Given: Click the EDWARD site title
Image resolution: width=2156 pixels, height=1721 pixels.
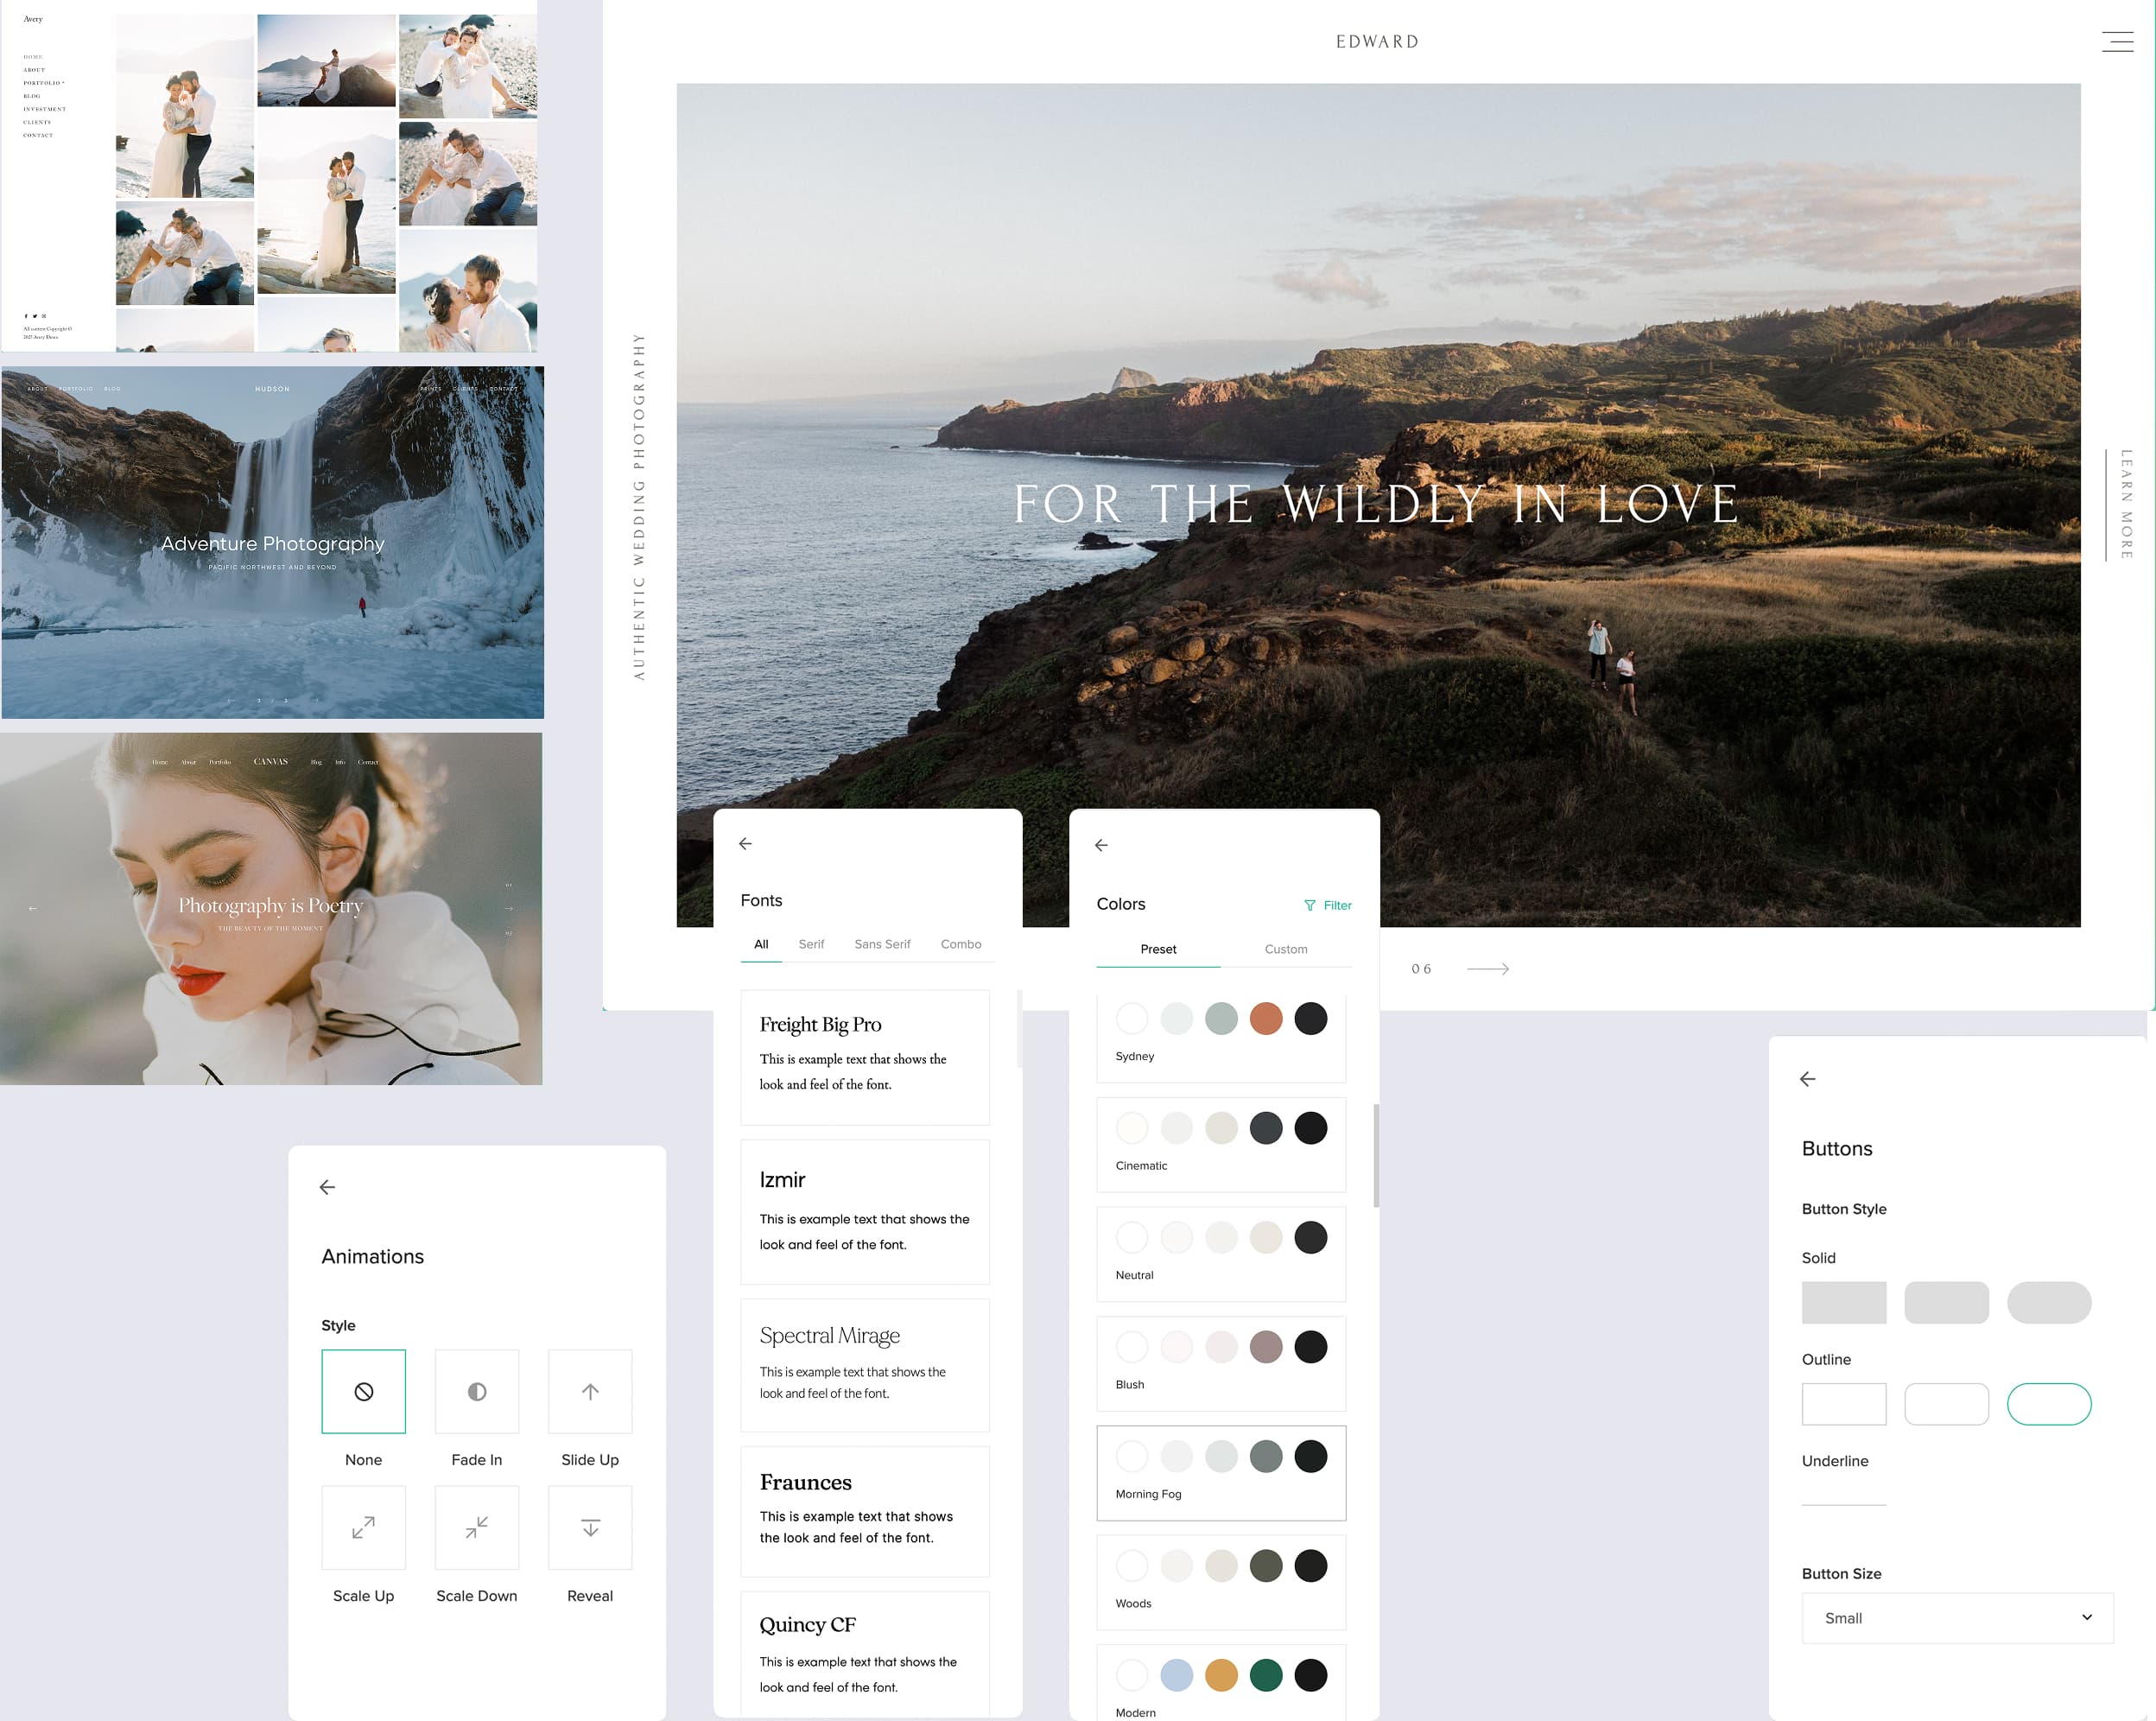Looking at the screenshot, I should 1376,41.
